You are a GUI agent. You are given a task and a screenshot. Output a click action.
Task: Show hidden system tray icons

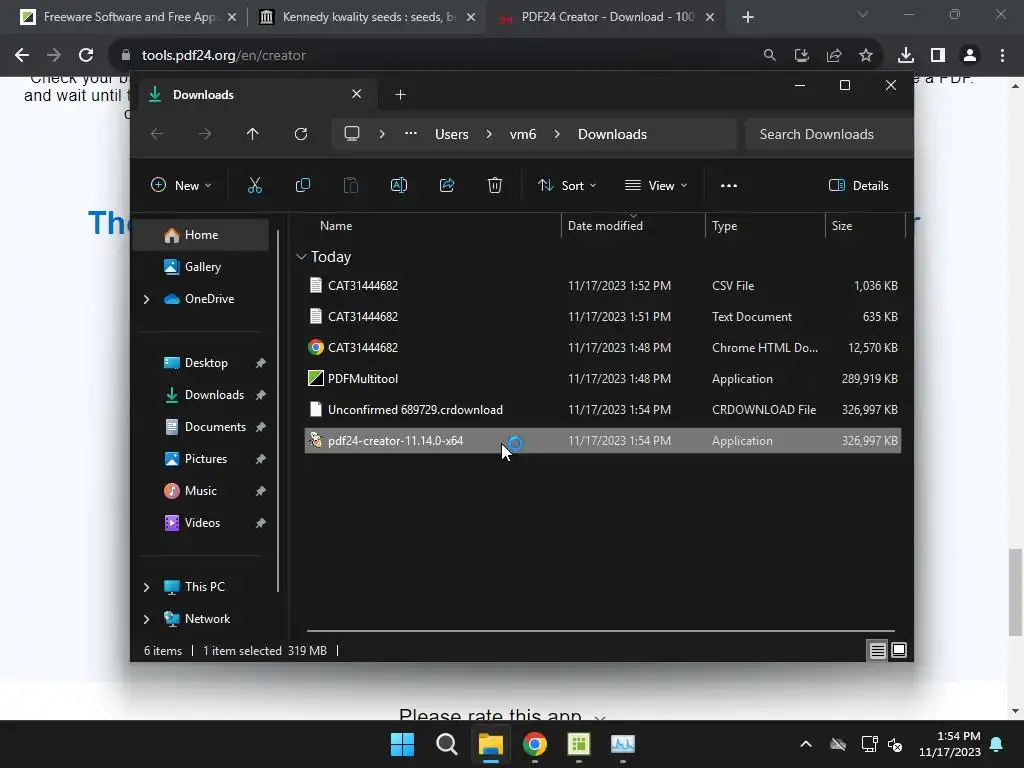[x=806, y=744]
